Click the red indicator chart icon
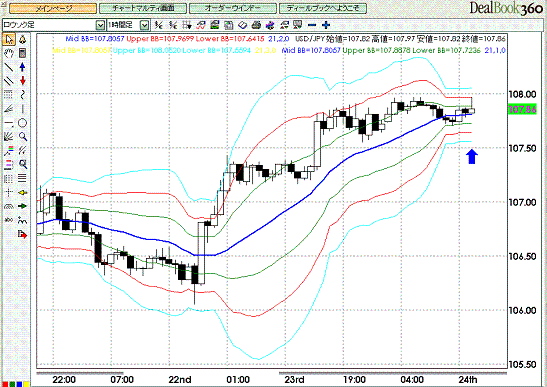Viewport: 547px width, 387px height. [201, 25]
